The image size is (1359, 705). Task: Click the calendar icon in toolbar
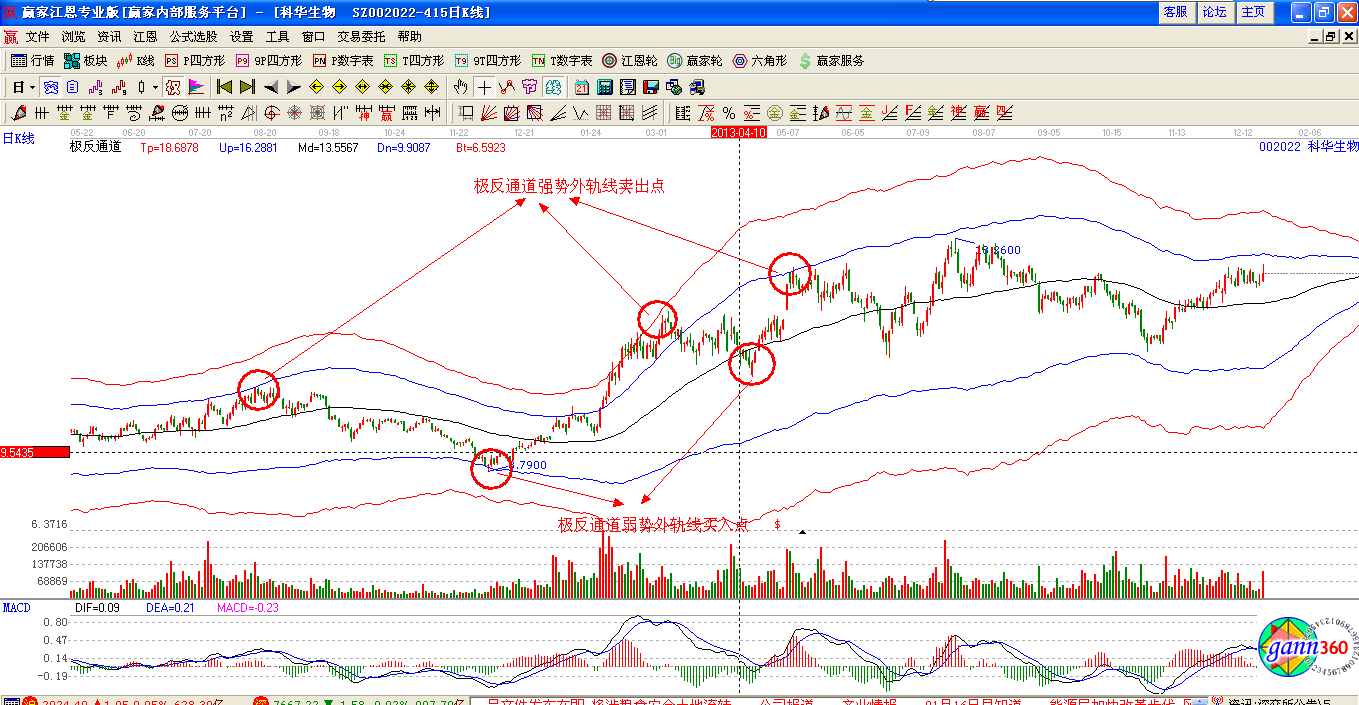580,87
